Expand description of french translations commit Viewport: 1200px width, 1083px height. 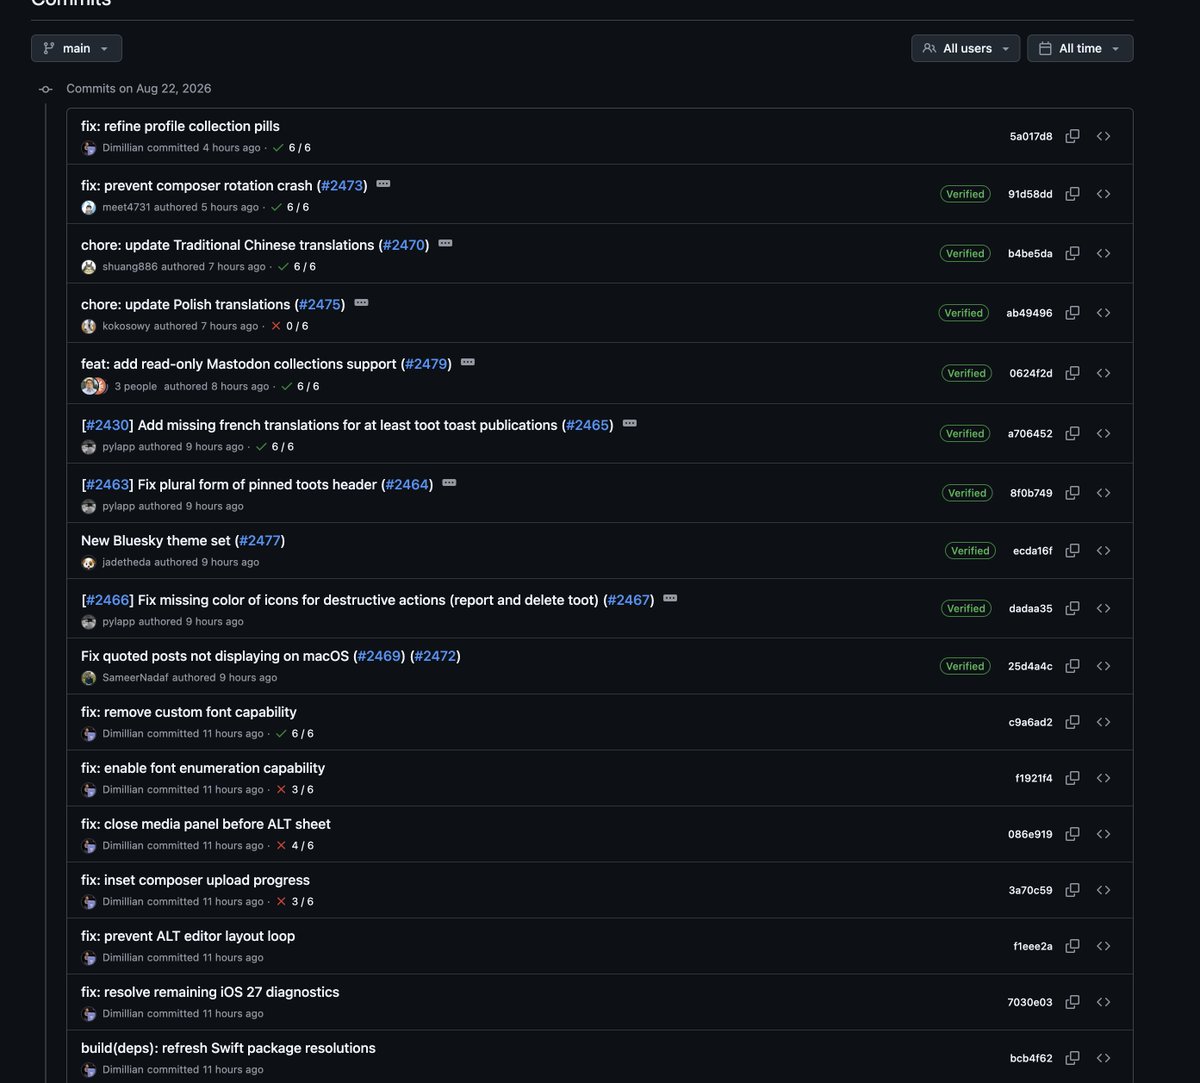629,423
